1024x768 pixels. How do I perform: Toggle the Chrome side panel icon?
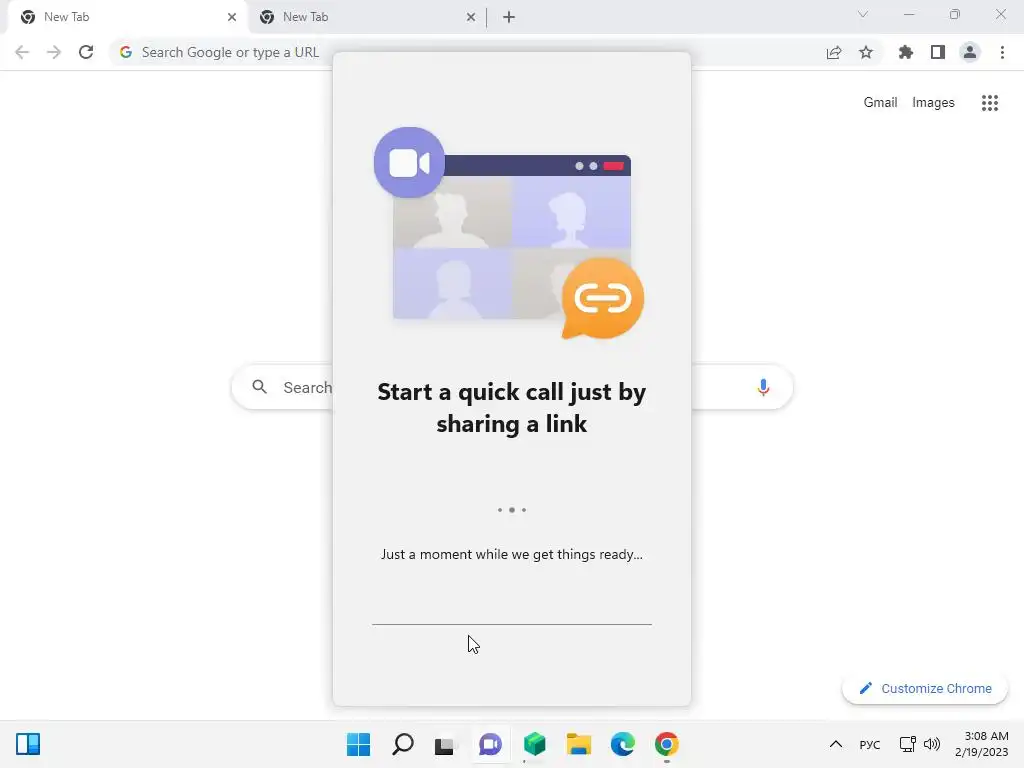pos(938,52)
